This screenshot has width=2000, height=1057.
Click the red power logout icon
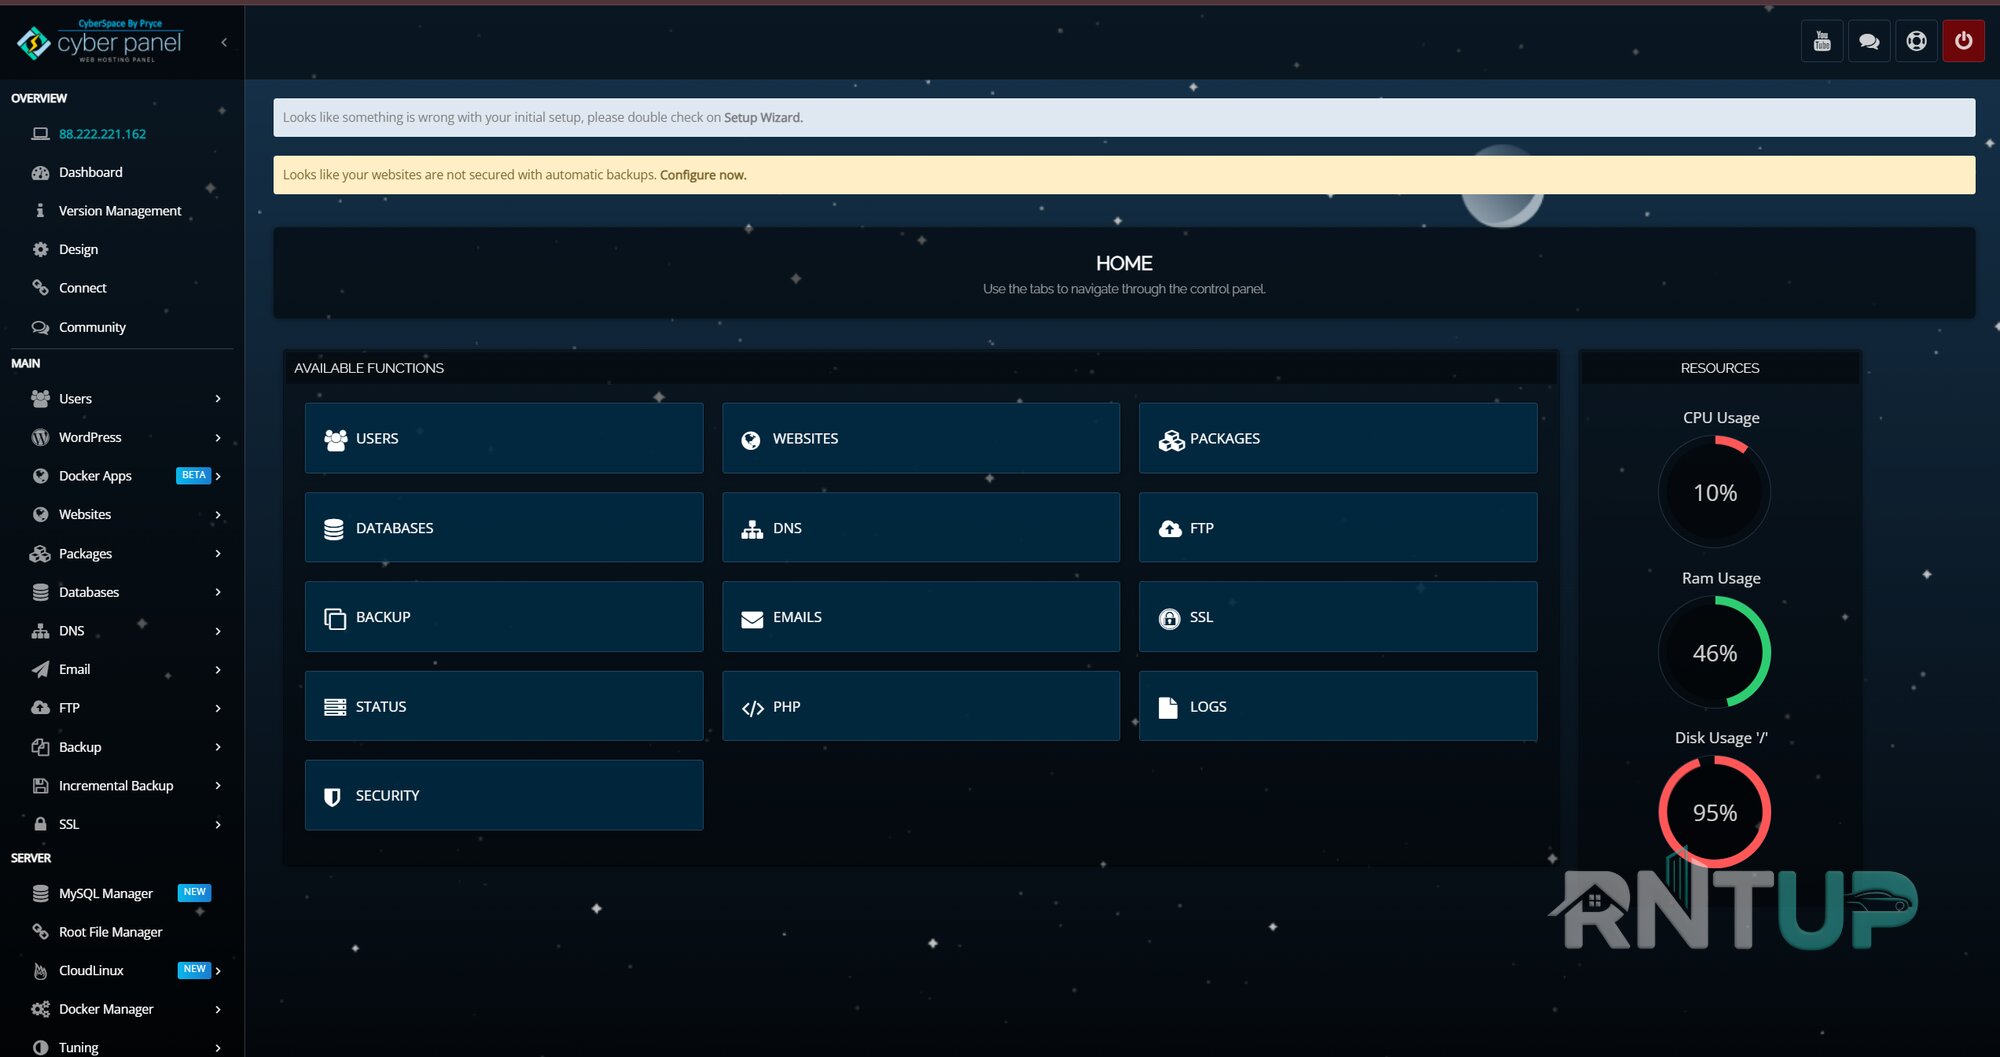1963,41
